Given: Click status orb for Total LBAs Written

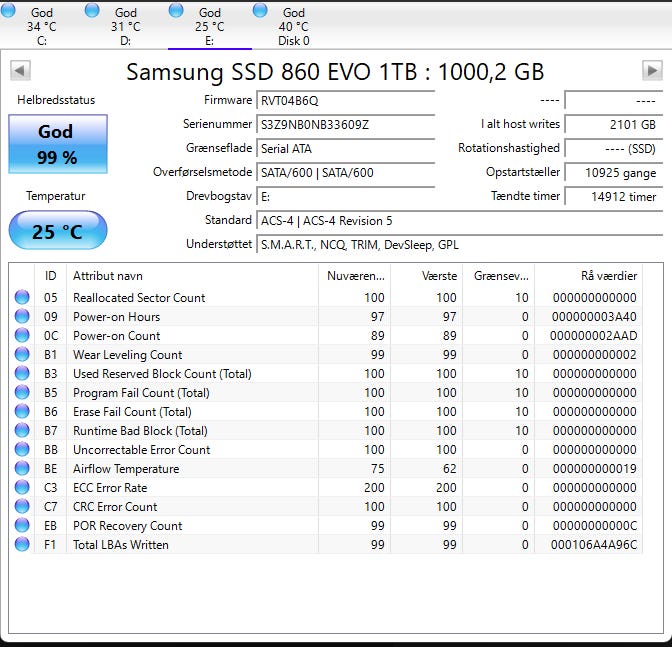Looking at the screenshot, I should pyautogui.click(x=22, y=545).
